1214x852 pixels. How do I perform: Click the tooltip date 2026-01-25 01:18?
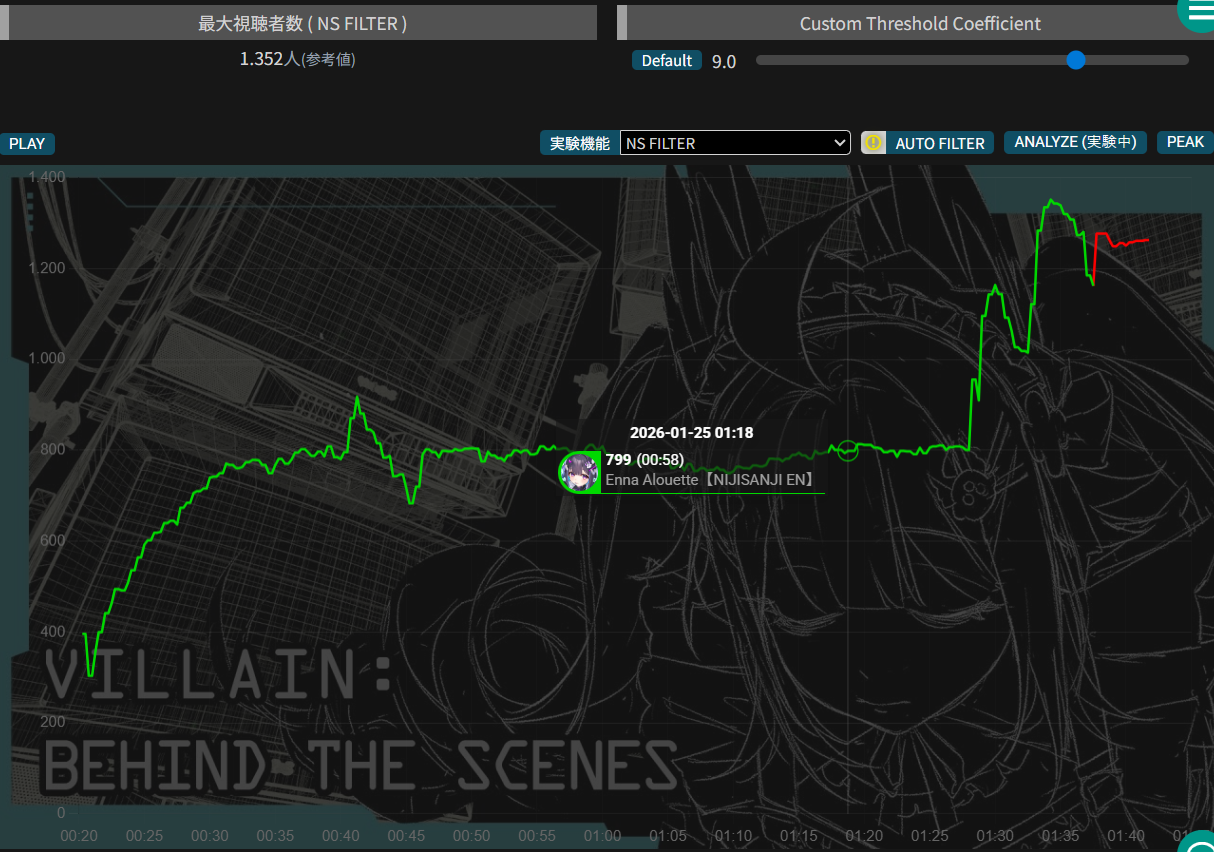click(691, 433)
